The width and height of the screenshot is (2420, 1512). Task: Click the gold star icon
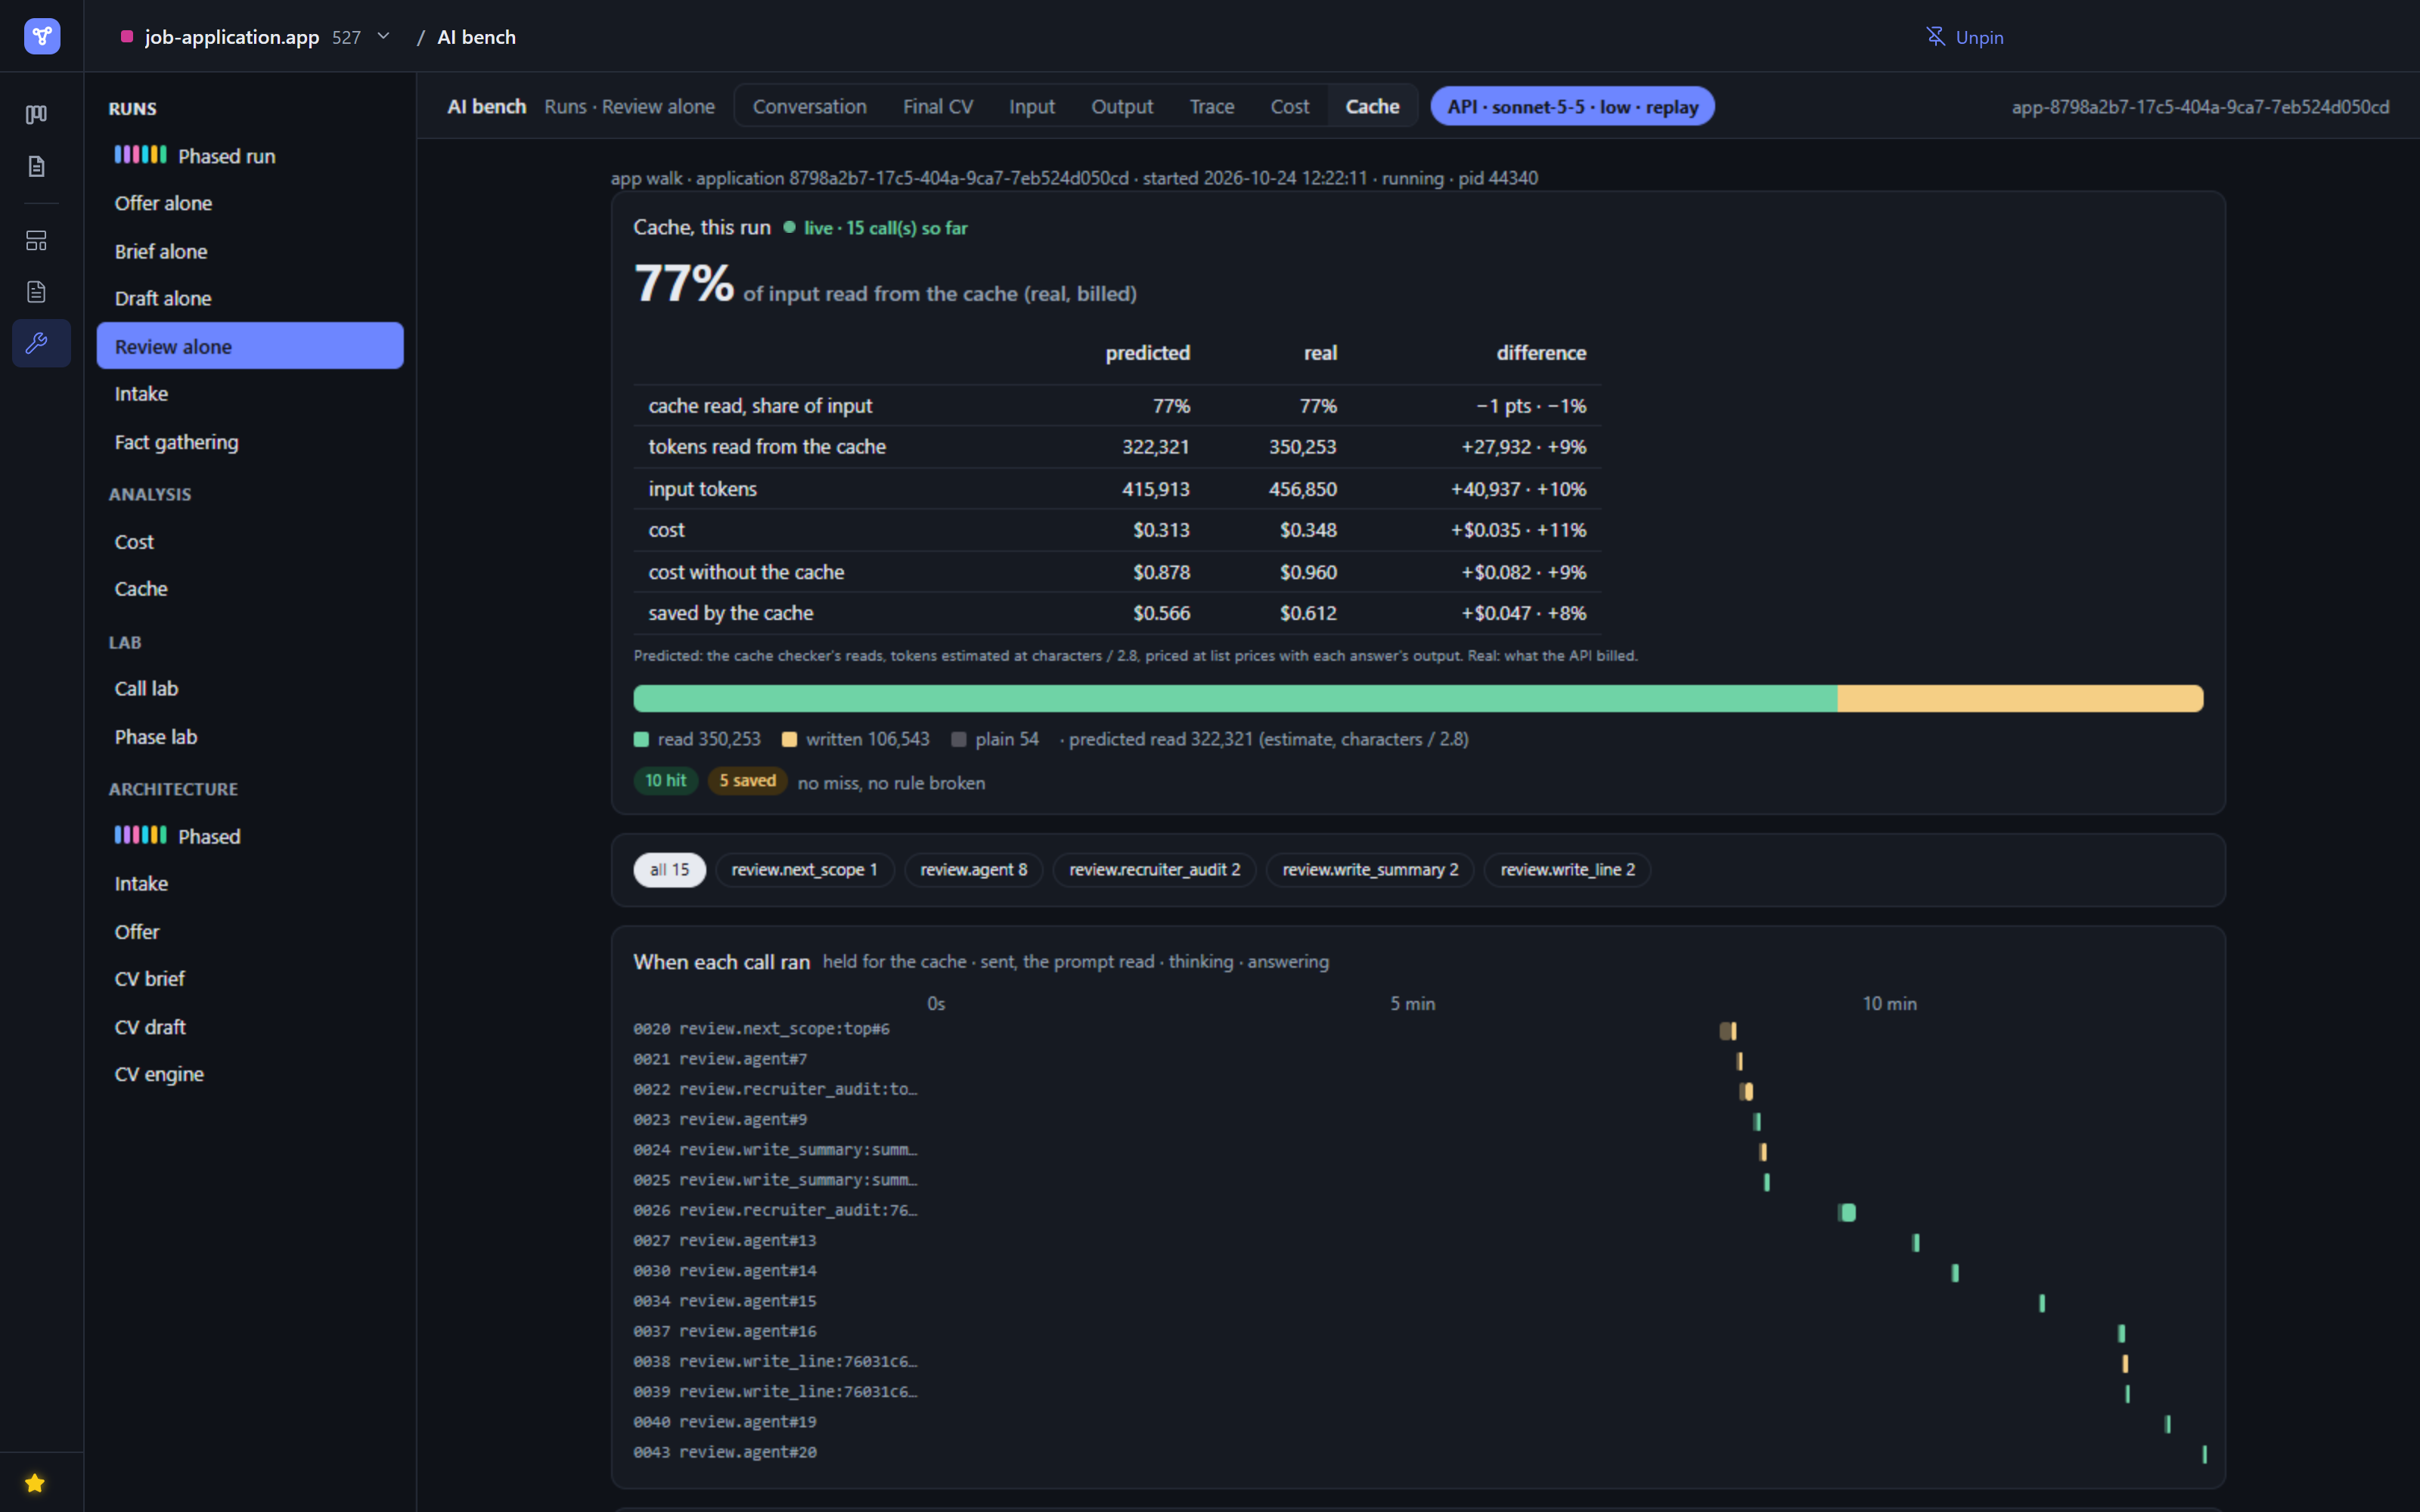[35, 1483]
